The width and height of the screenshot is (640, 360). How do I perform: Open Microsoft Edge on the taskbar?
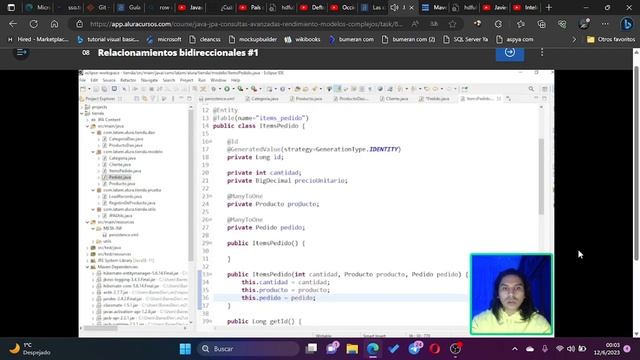372,349
